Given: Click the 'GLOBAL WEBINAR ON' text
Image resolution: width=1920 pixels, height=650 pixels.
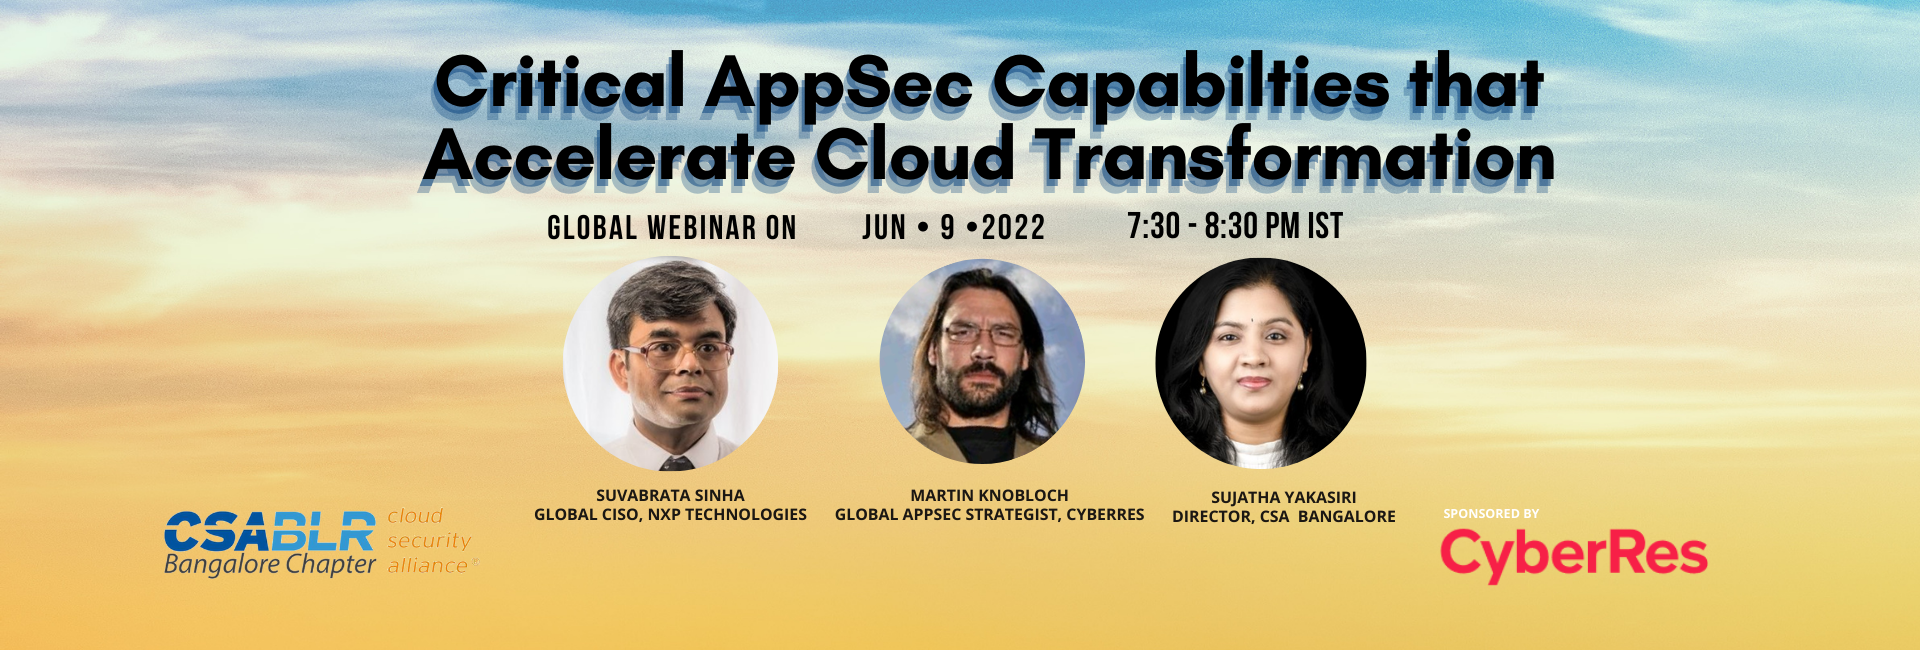Looking at the screenshot, I should pyautogui.click(x=672, y=228).
